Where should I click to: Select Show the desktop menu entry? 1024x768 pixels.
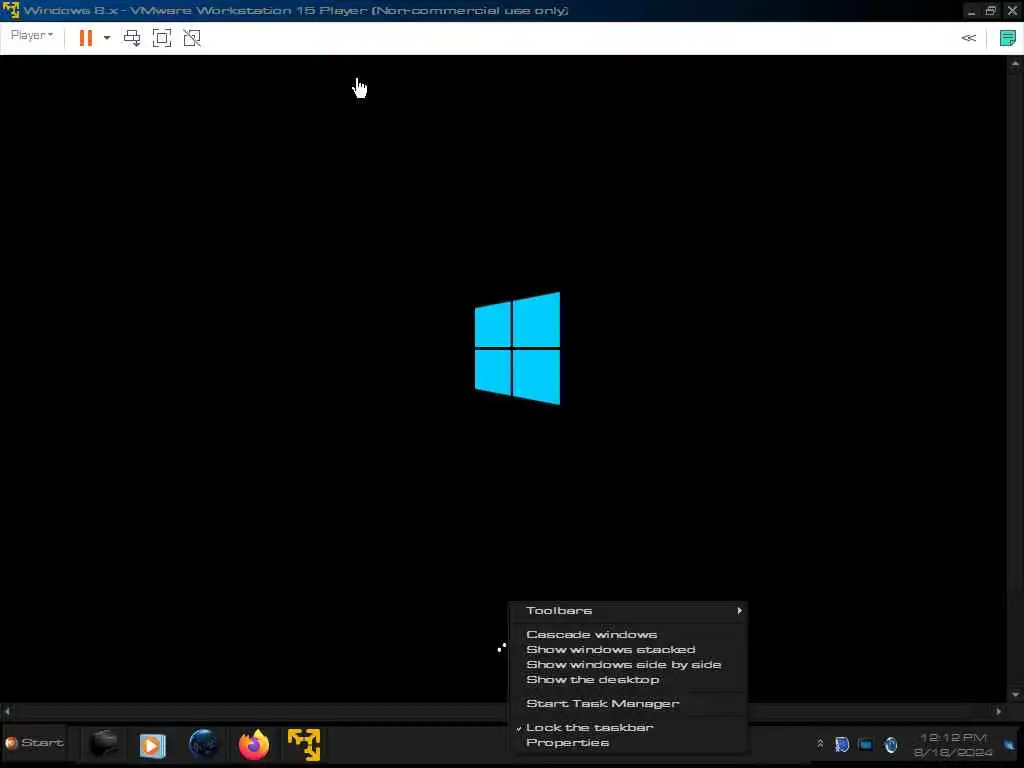pos(628,679)
